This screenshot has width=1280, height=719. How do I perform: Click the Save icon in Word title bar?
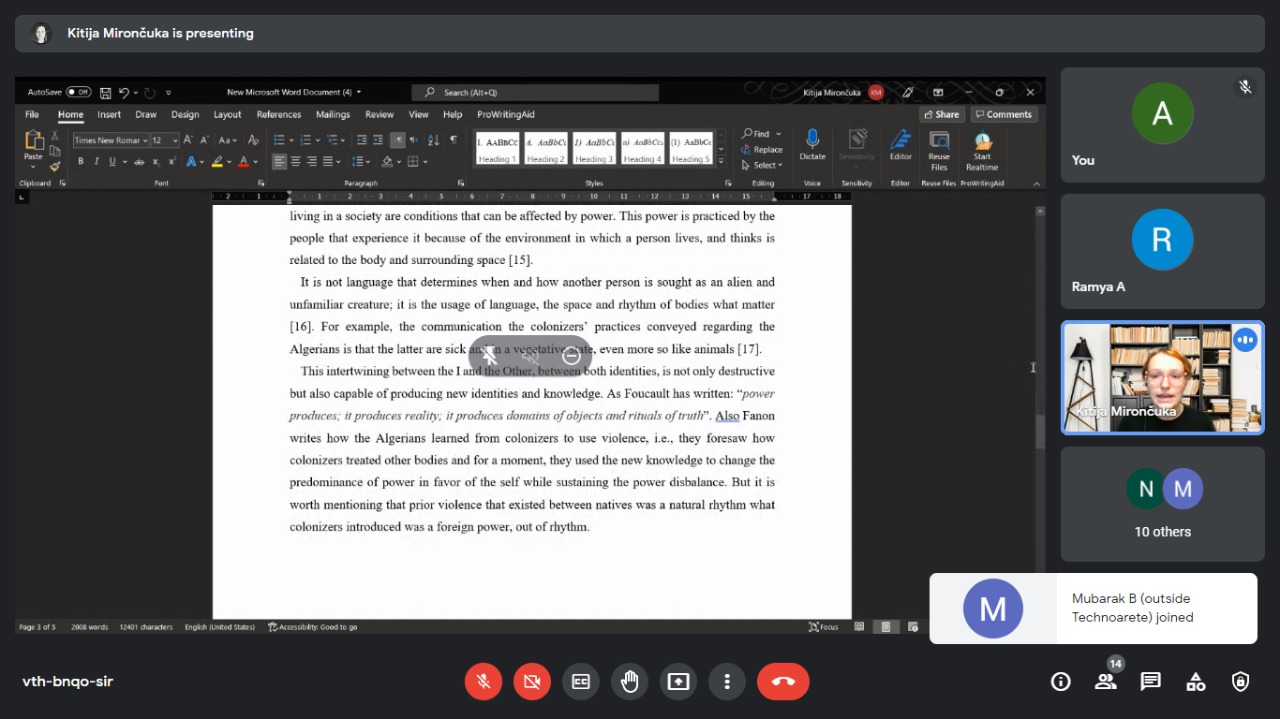[x=105, y=92]
